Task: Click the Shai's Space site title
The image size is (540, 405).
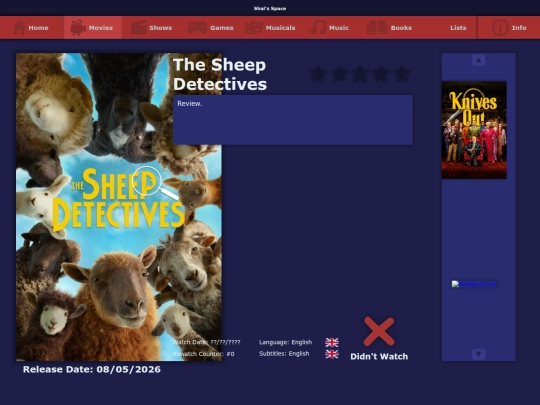Action: point(270,8)
